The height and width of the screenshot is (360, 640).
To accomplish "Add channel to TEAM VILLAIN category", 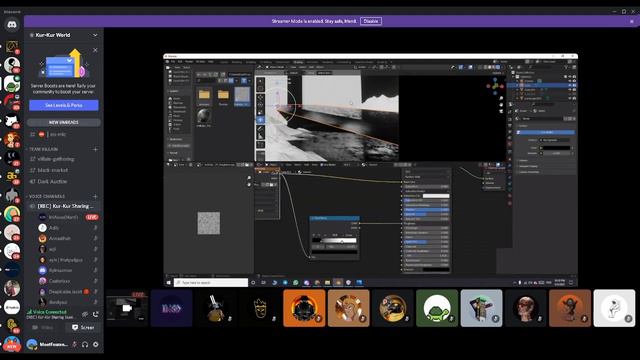I will coord(95,149).
